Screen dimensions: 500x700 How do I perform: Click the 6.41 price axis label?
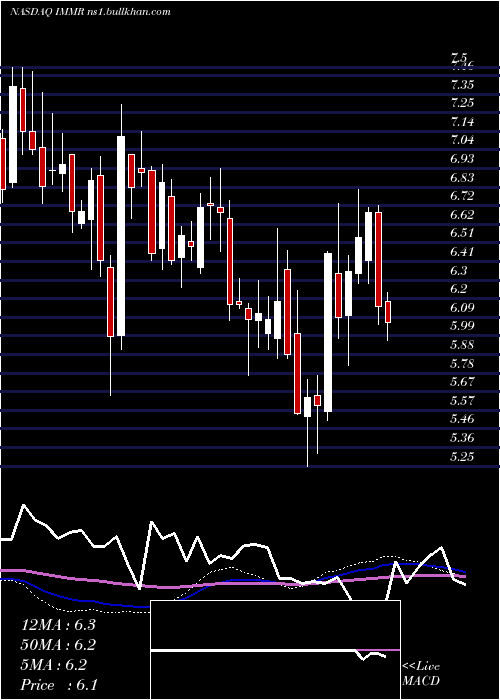tap(462, 252)
